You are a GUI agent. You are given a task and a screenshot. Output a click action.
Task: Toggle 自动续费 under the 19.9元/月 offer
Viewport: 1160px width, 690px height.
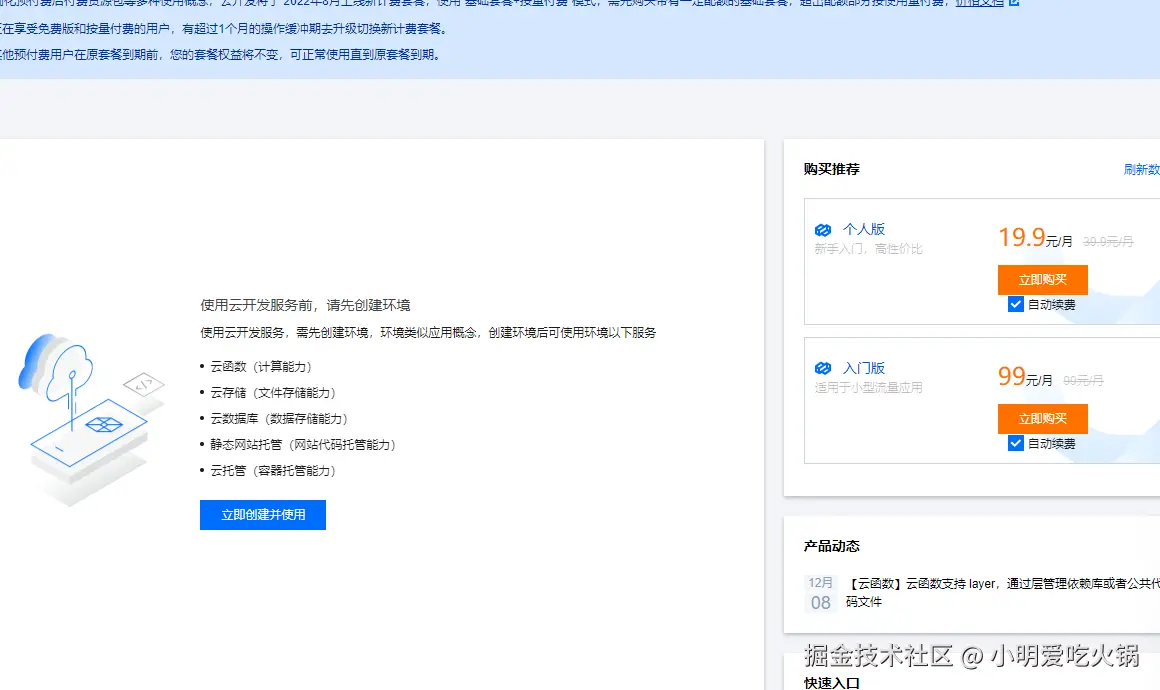pyautogui.click(x=1016, y=304)
